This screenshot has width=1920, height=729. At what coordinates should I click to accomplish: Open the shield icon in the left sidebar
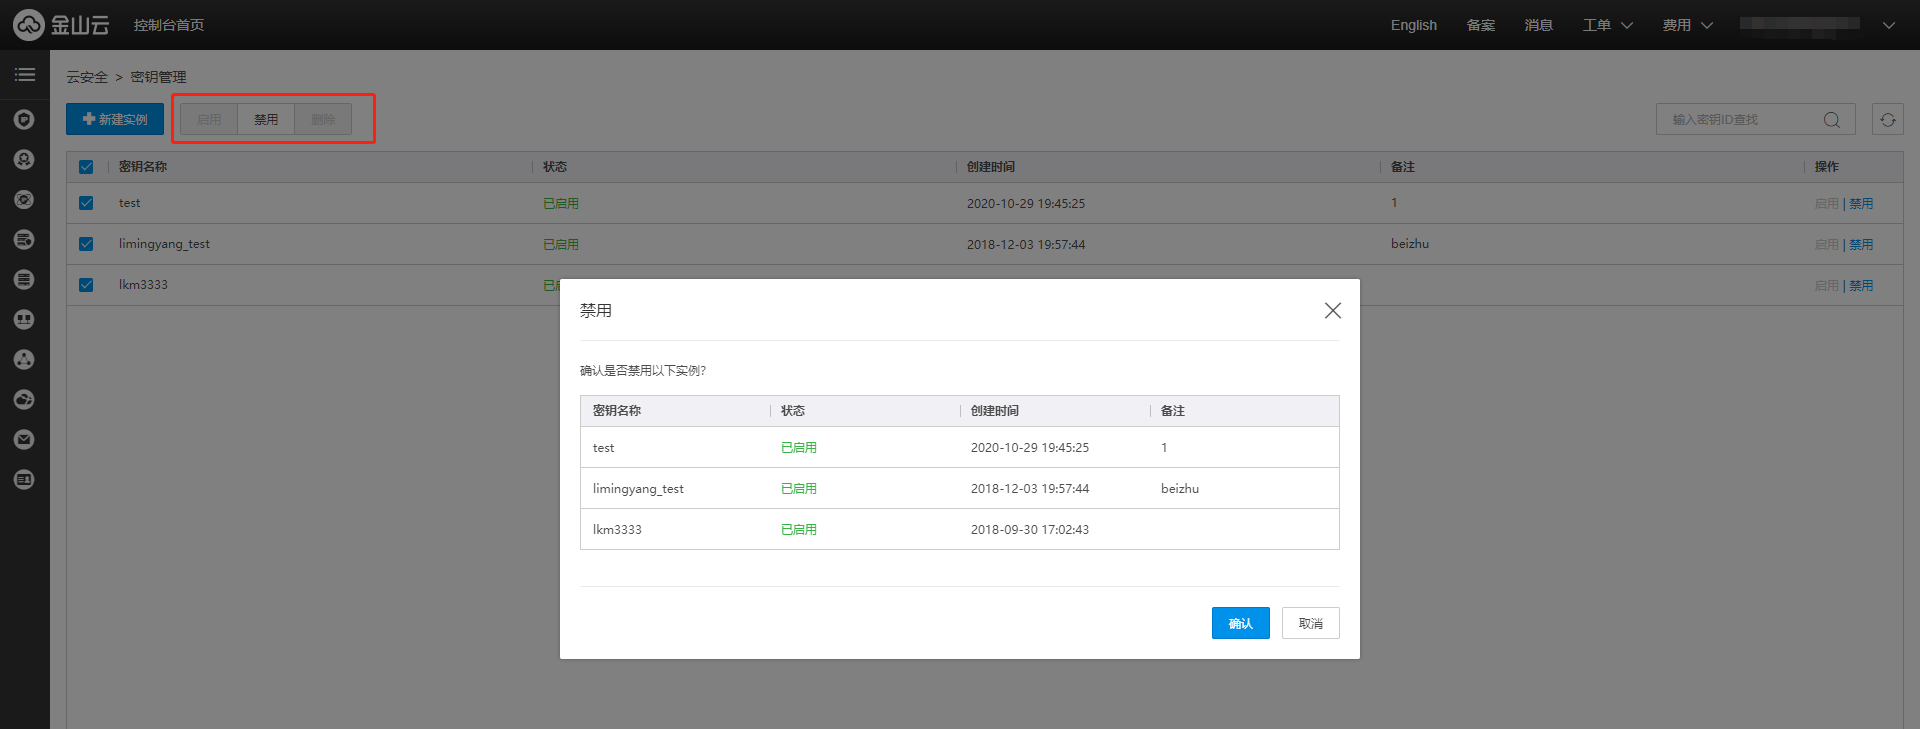(25, 120)
